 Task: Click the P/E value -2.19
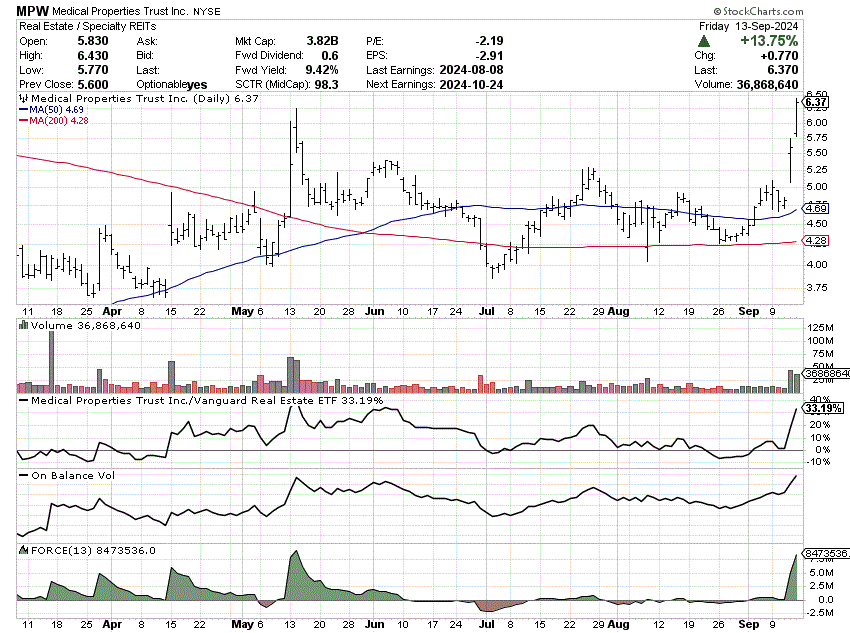click(489, 41)
